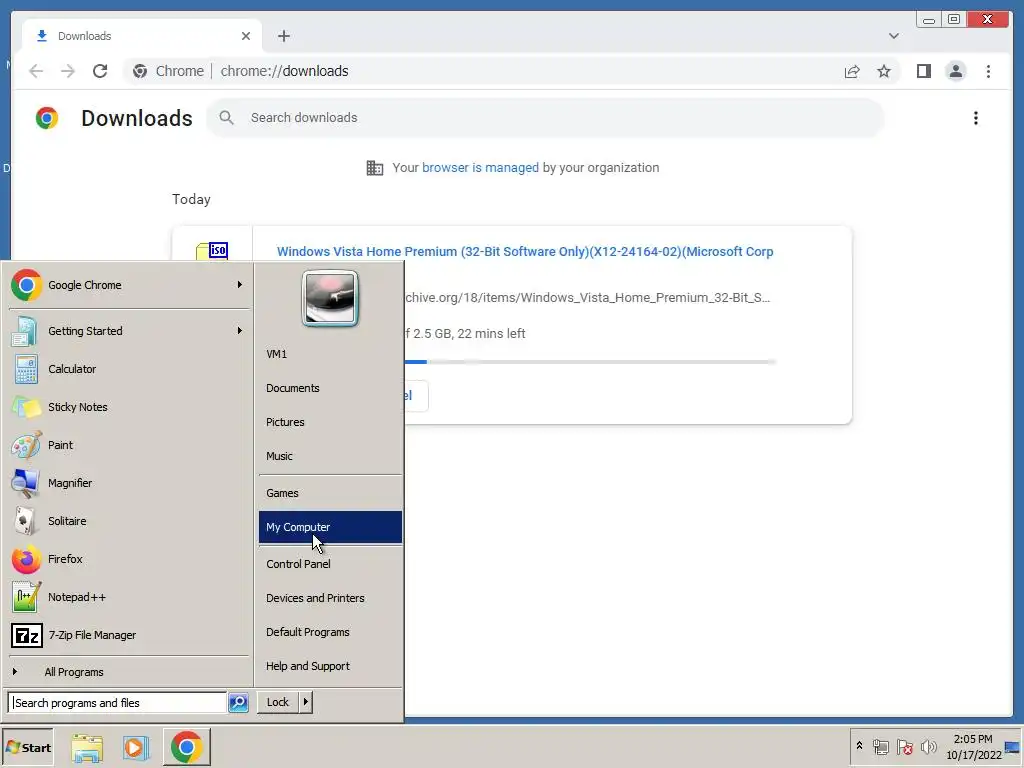The image size is (1024, 768).
Task: Open Downloads page more actions menu
Action: point(976,118)
